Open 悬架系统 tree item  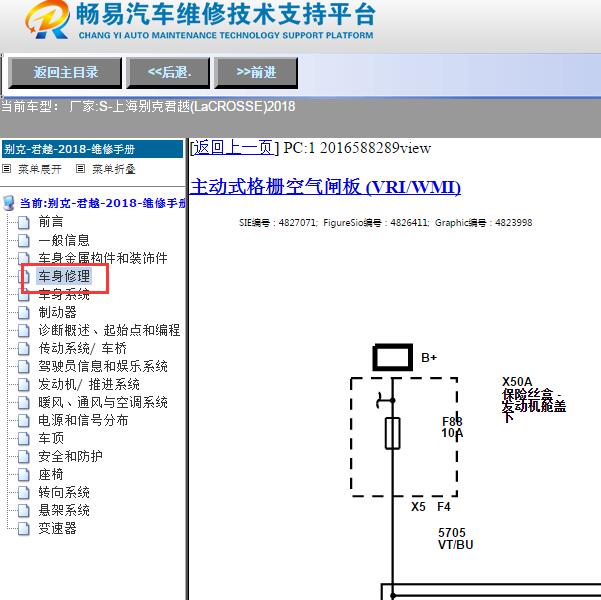64,510
